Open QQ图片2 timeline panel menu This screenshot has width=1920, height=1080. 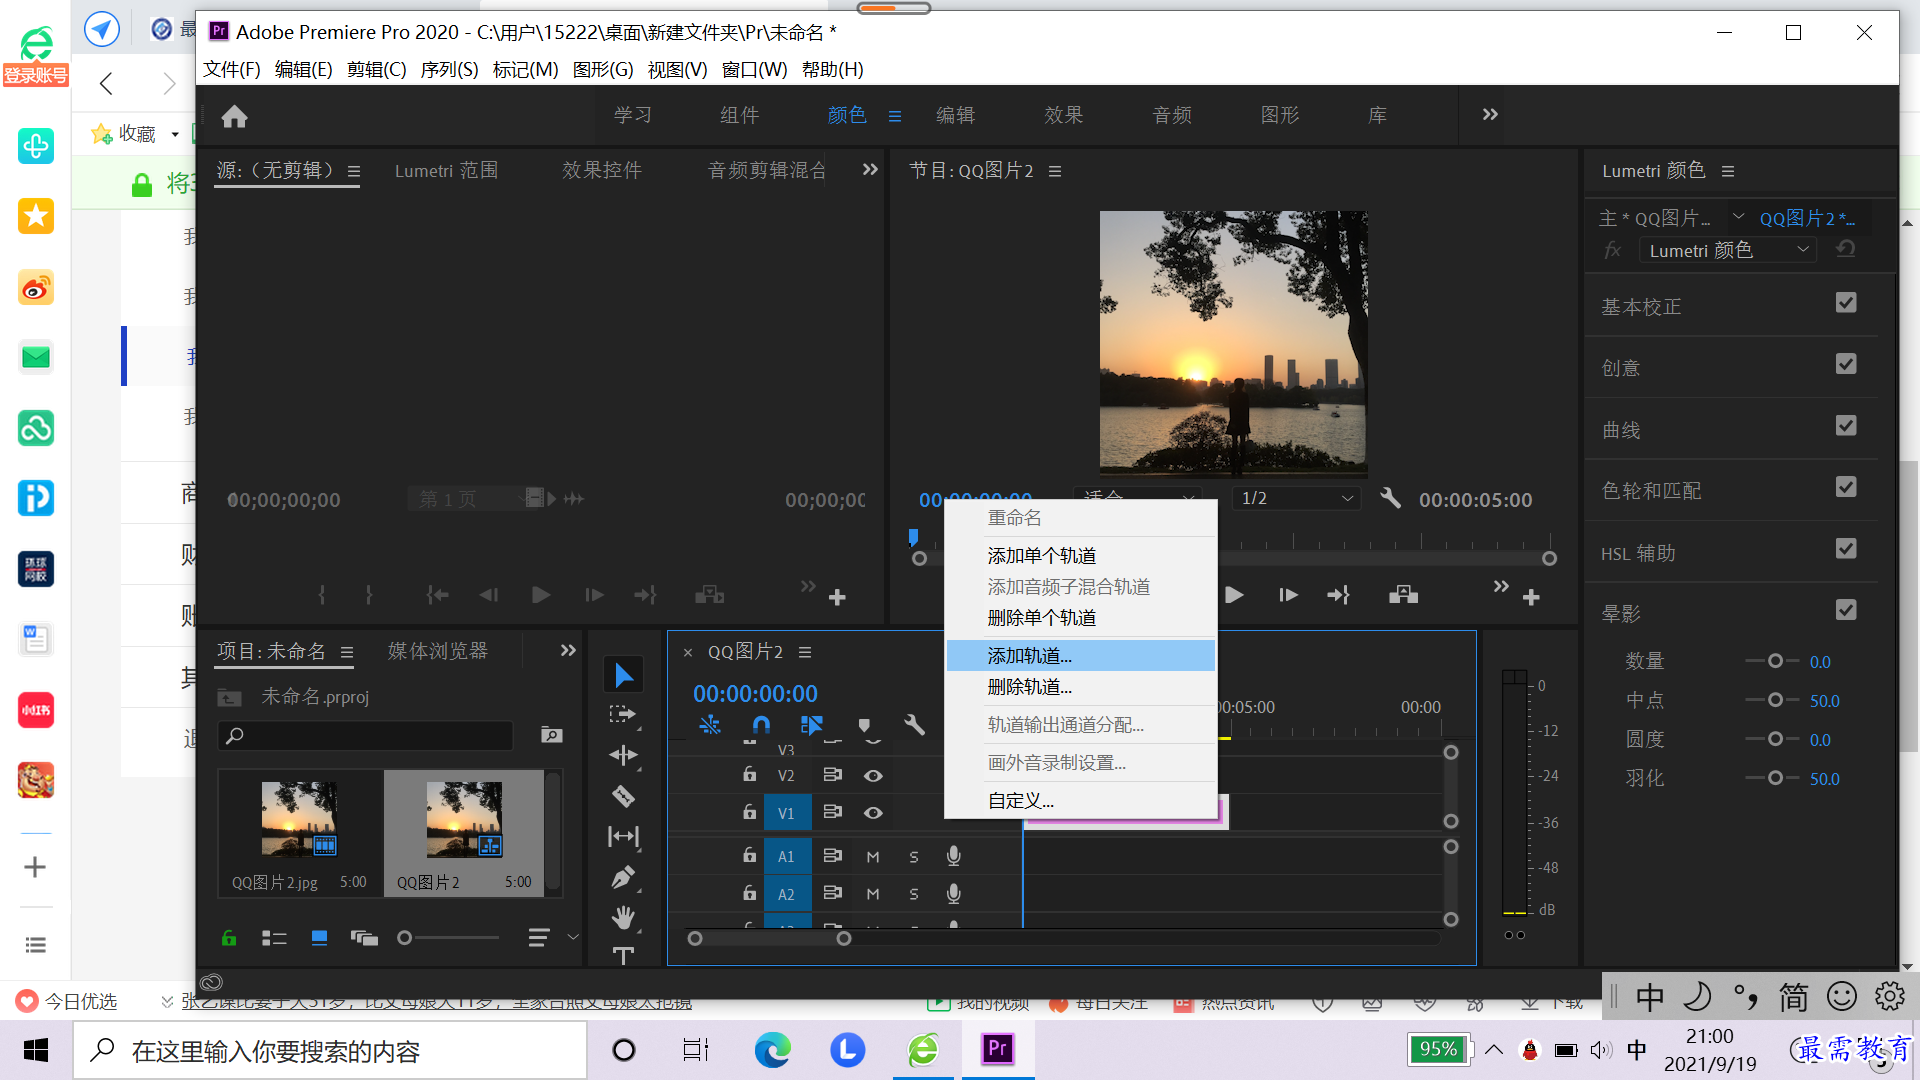point(804,652)
